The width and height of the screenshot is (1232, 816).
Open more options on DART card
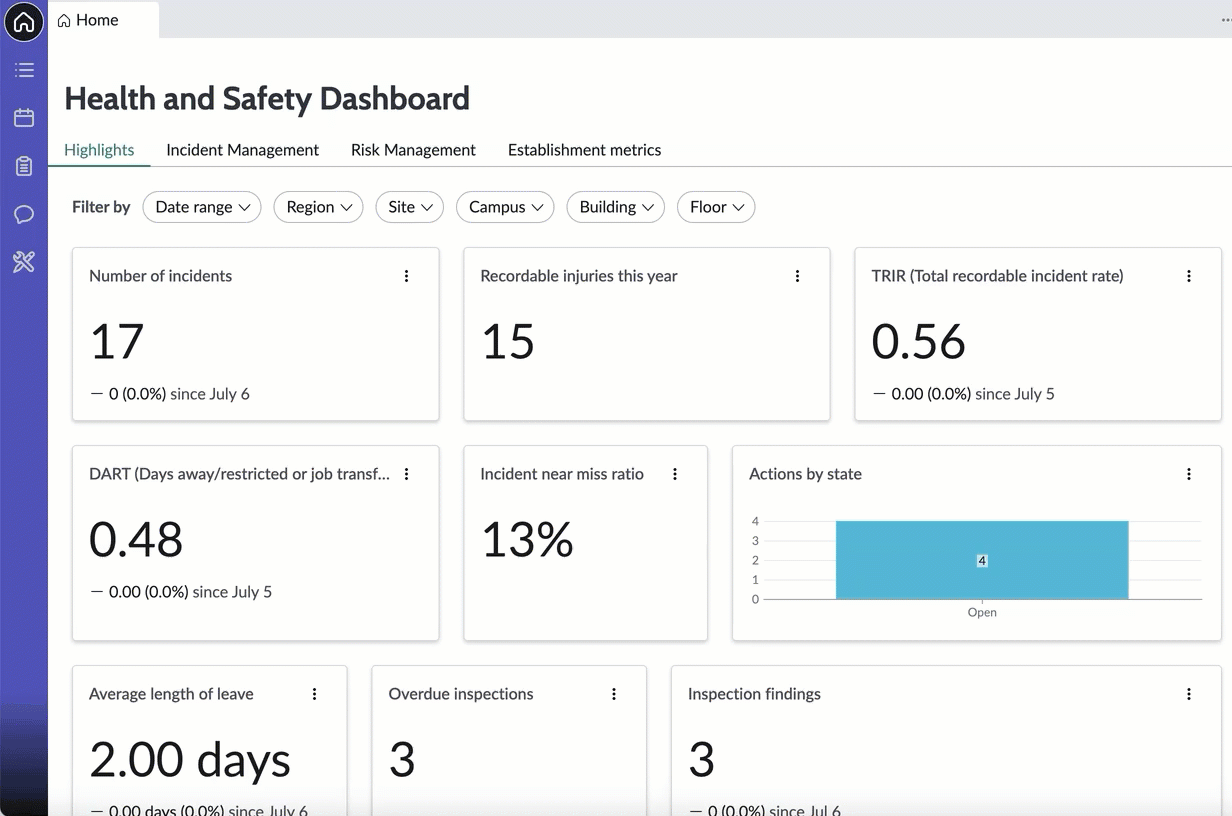(x=406, y=474)
